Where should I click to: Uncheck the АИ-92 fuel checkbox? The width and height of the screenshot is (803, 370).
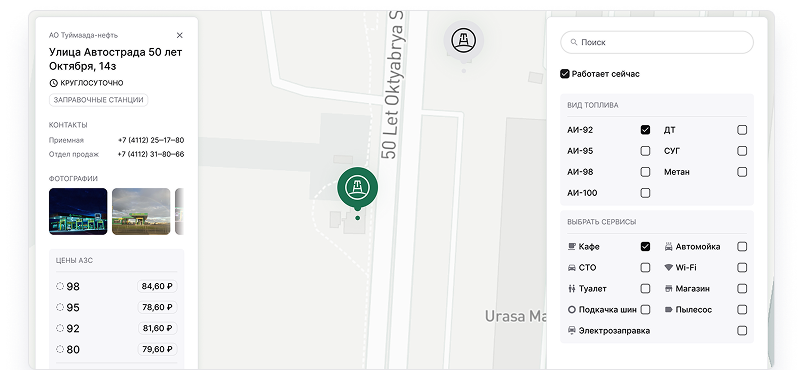point(645,130)
